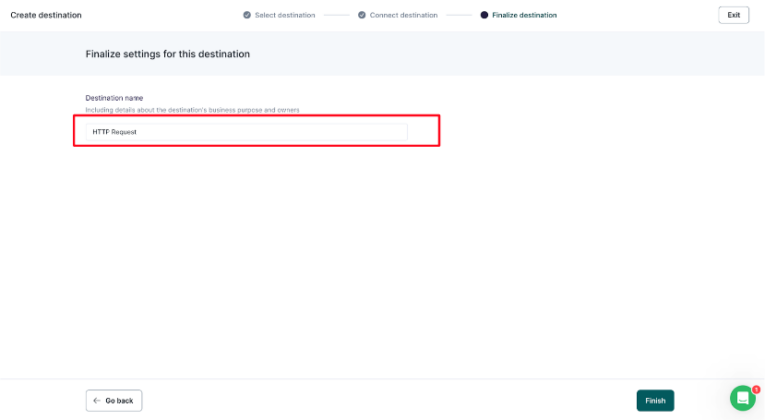Click the Finish button
Screen dimensions: 765x420
(655, 400)
